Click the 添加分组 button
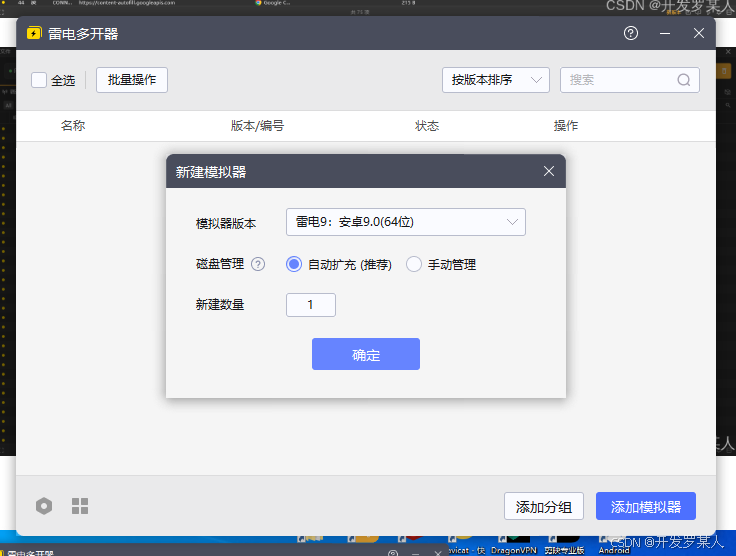Screen dimensions: 736x556 click(x=544, y=506)
